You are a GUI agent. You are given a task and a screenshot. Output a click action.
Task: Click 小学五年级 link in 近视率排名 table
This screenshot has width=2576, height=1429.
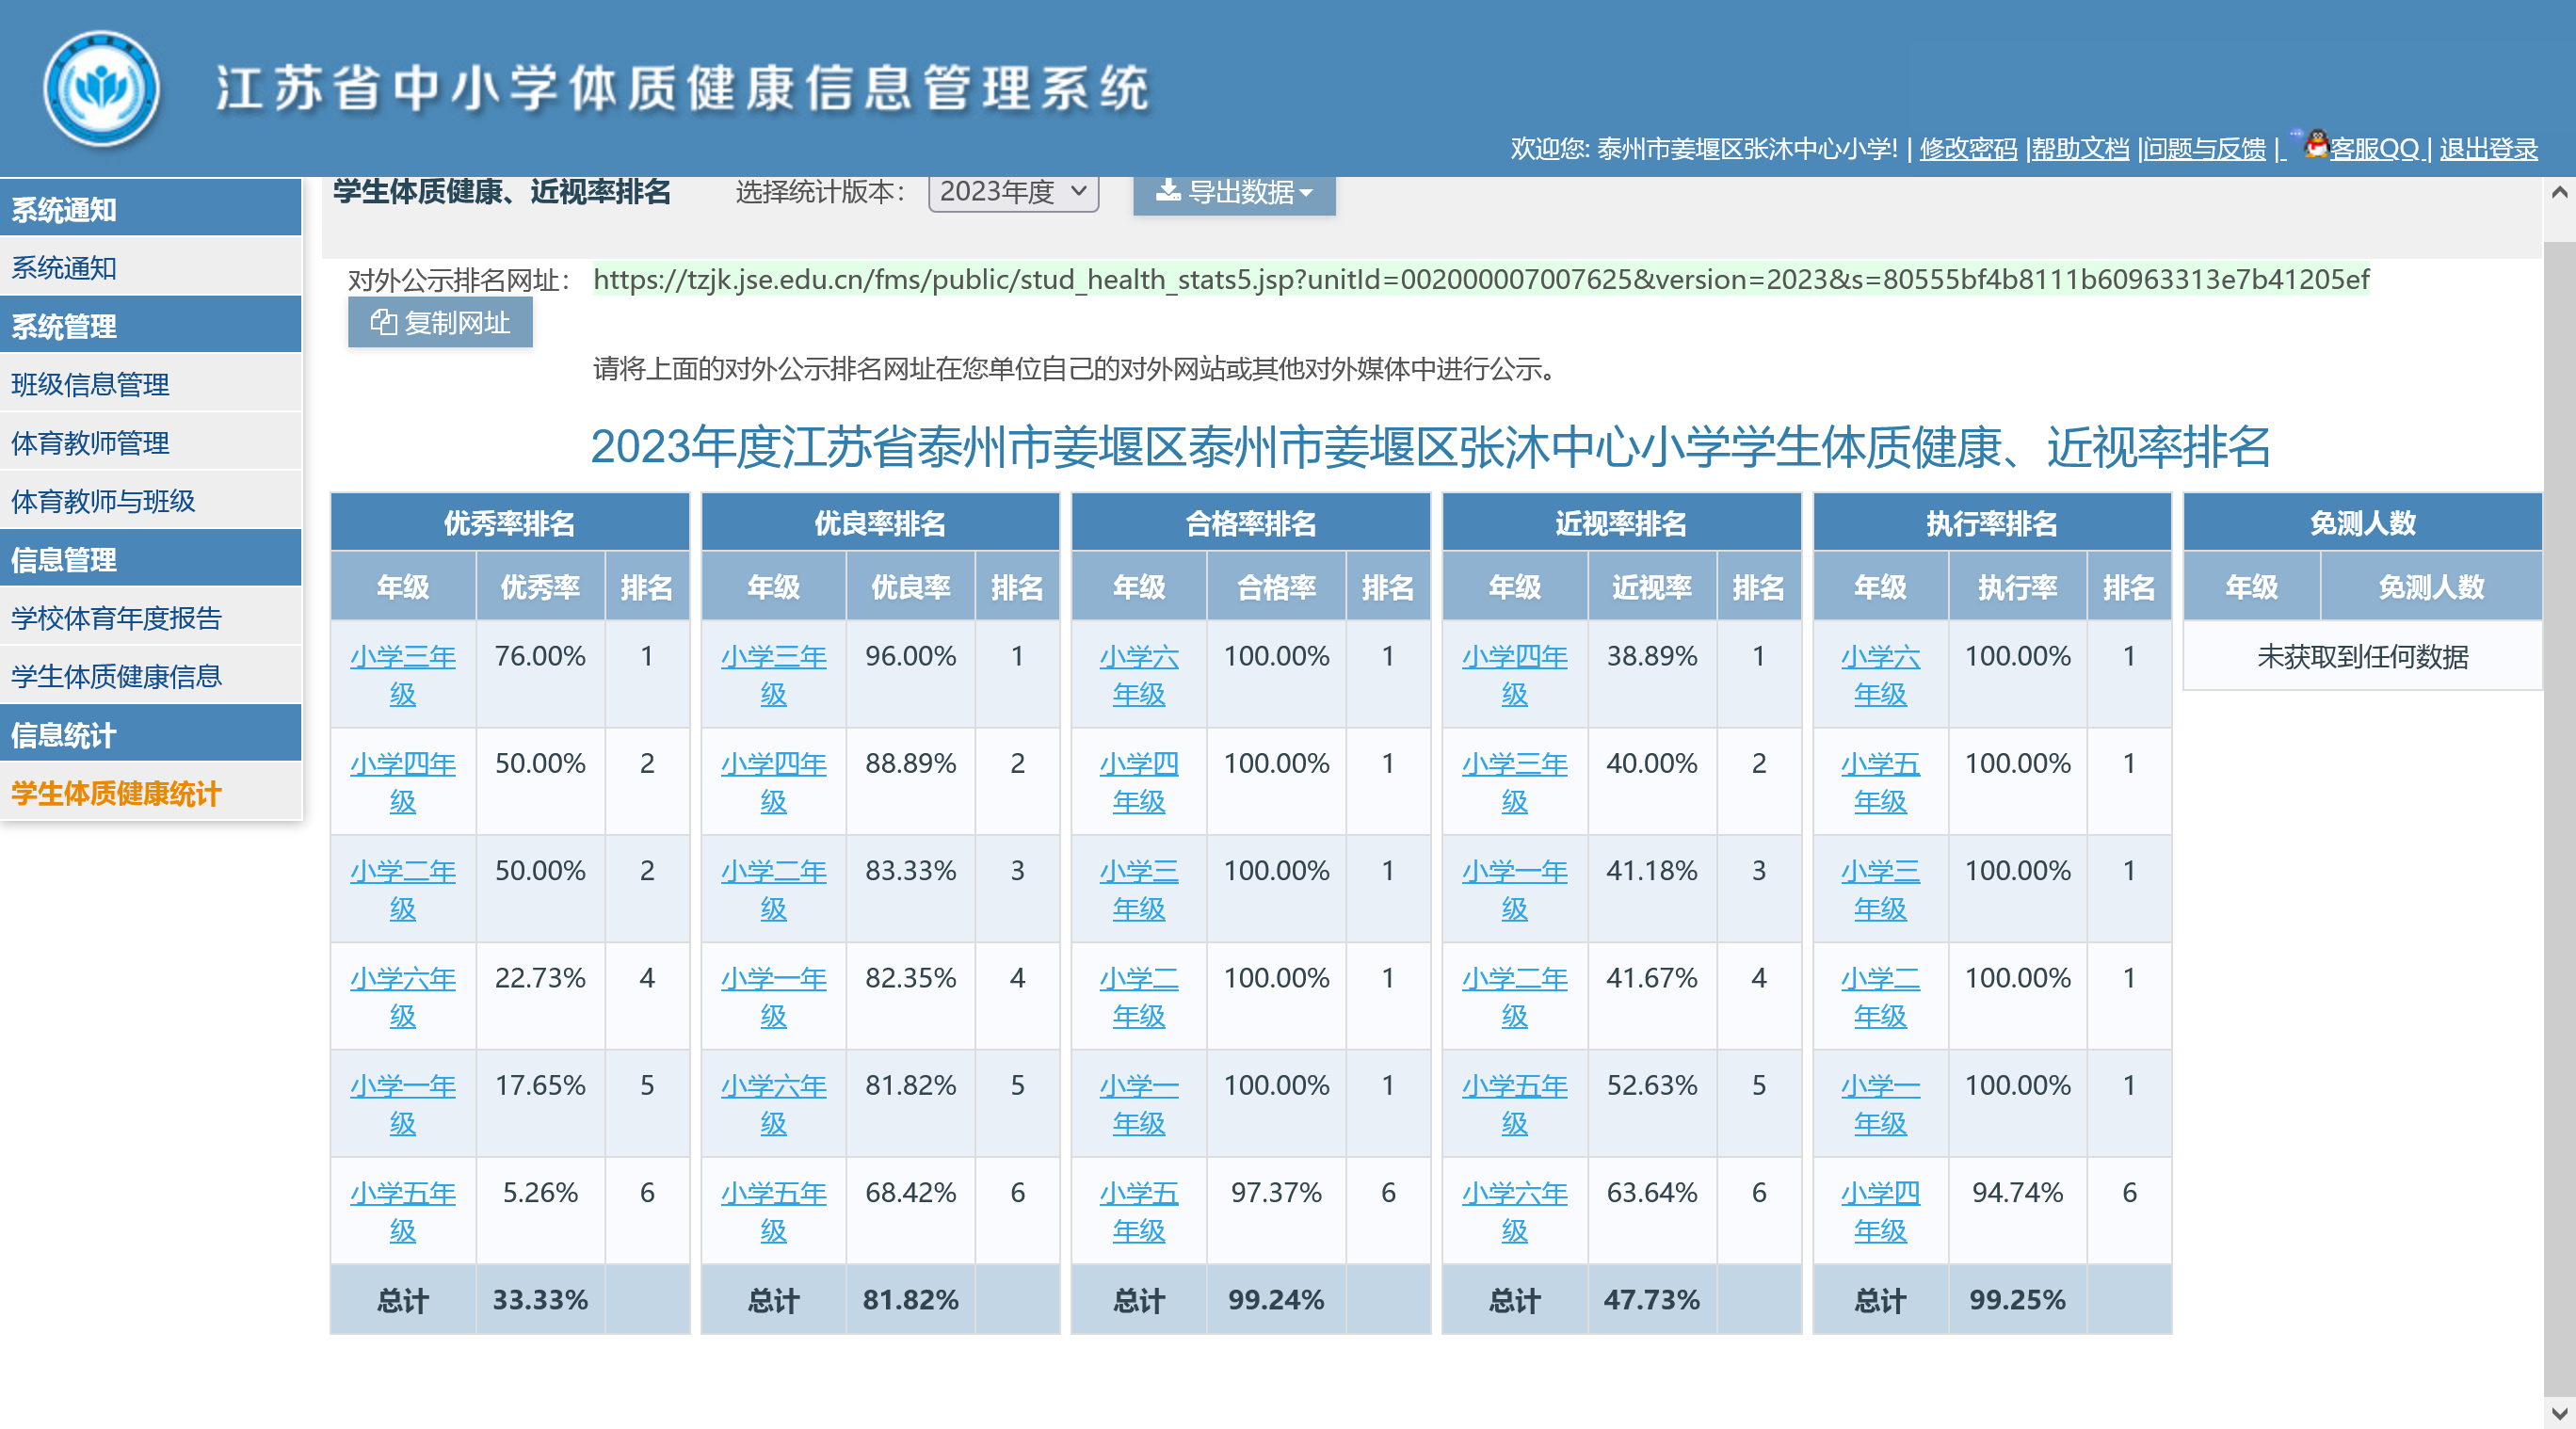(1514, 1104)
